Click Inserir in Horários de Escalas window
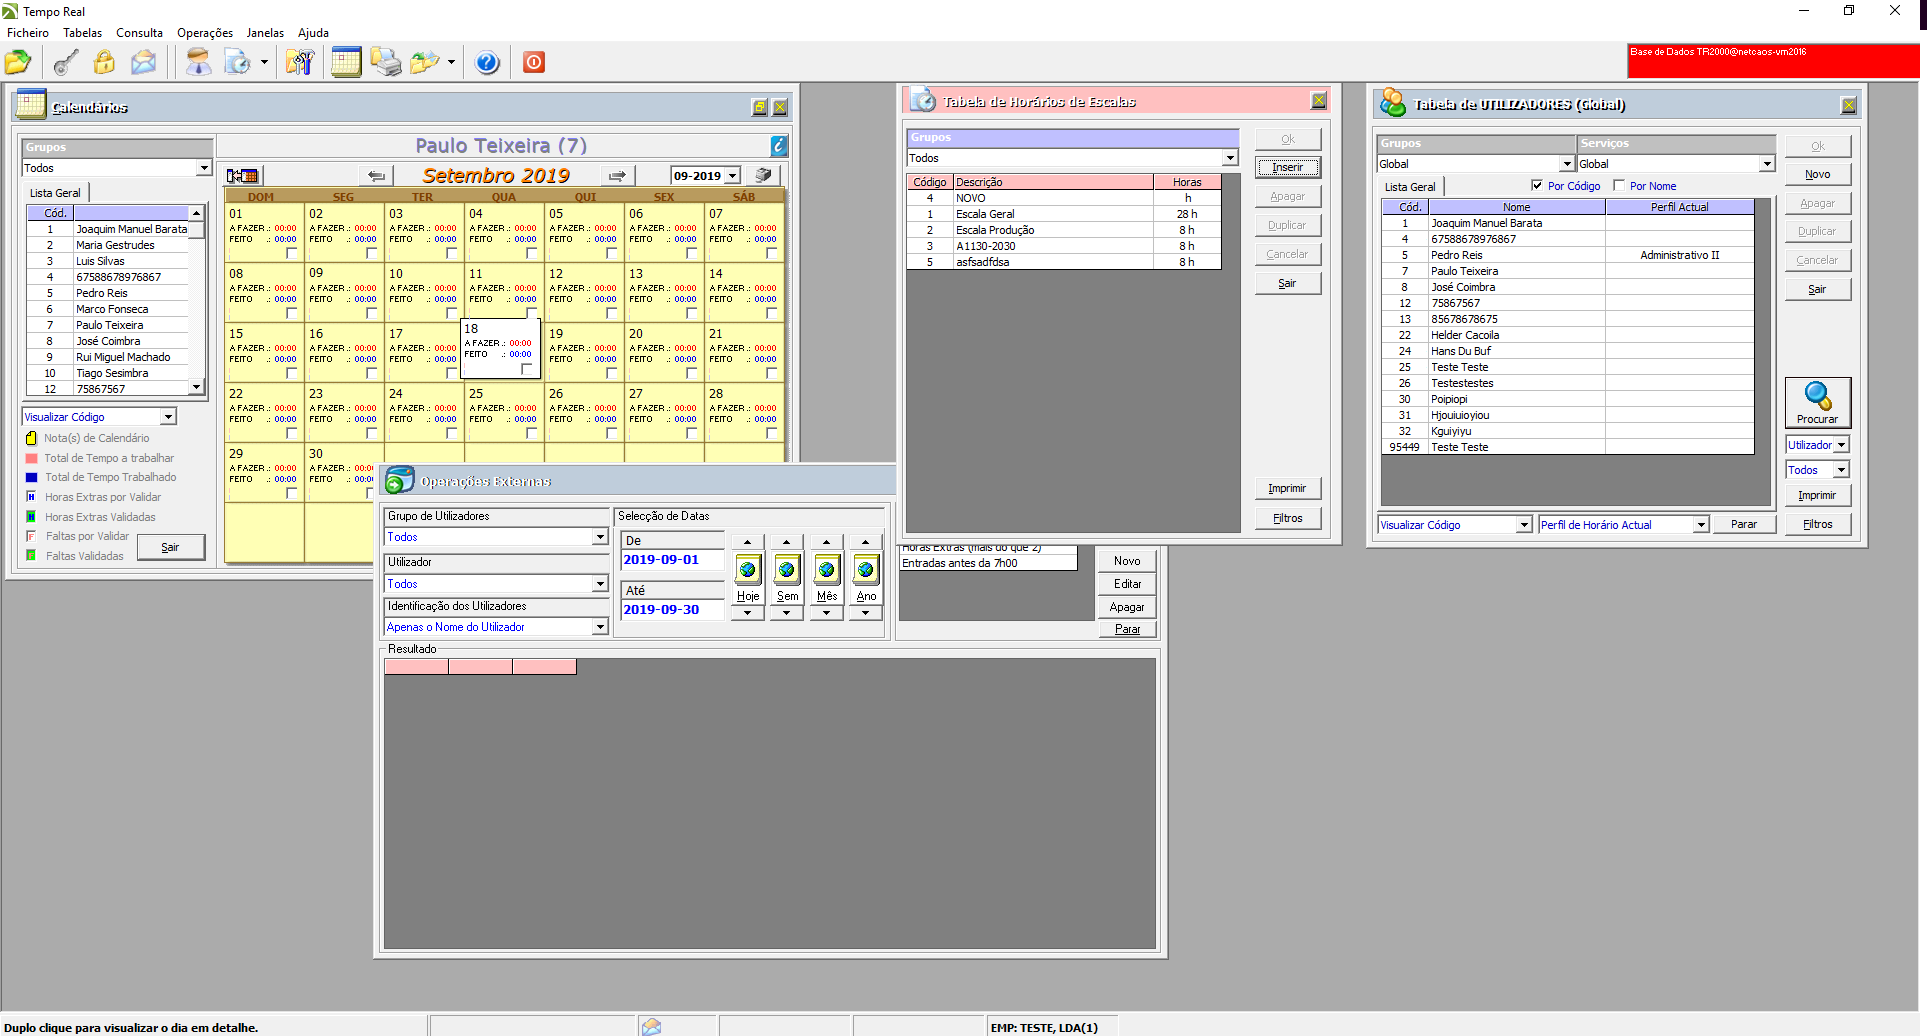1927x1036 pixels. [x=1288, y=167]
